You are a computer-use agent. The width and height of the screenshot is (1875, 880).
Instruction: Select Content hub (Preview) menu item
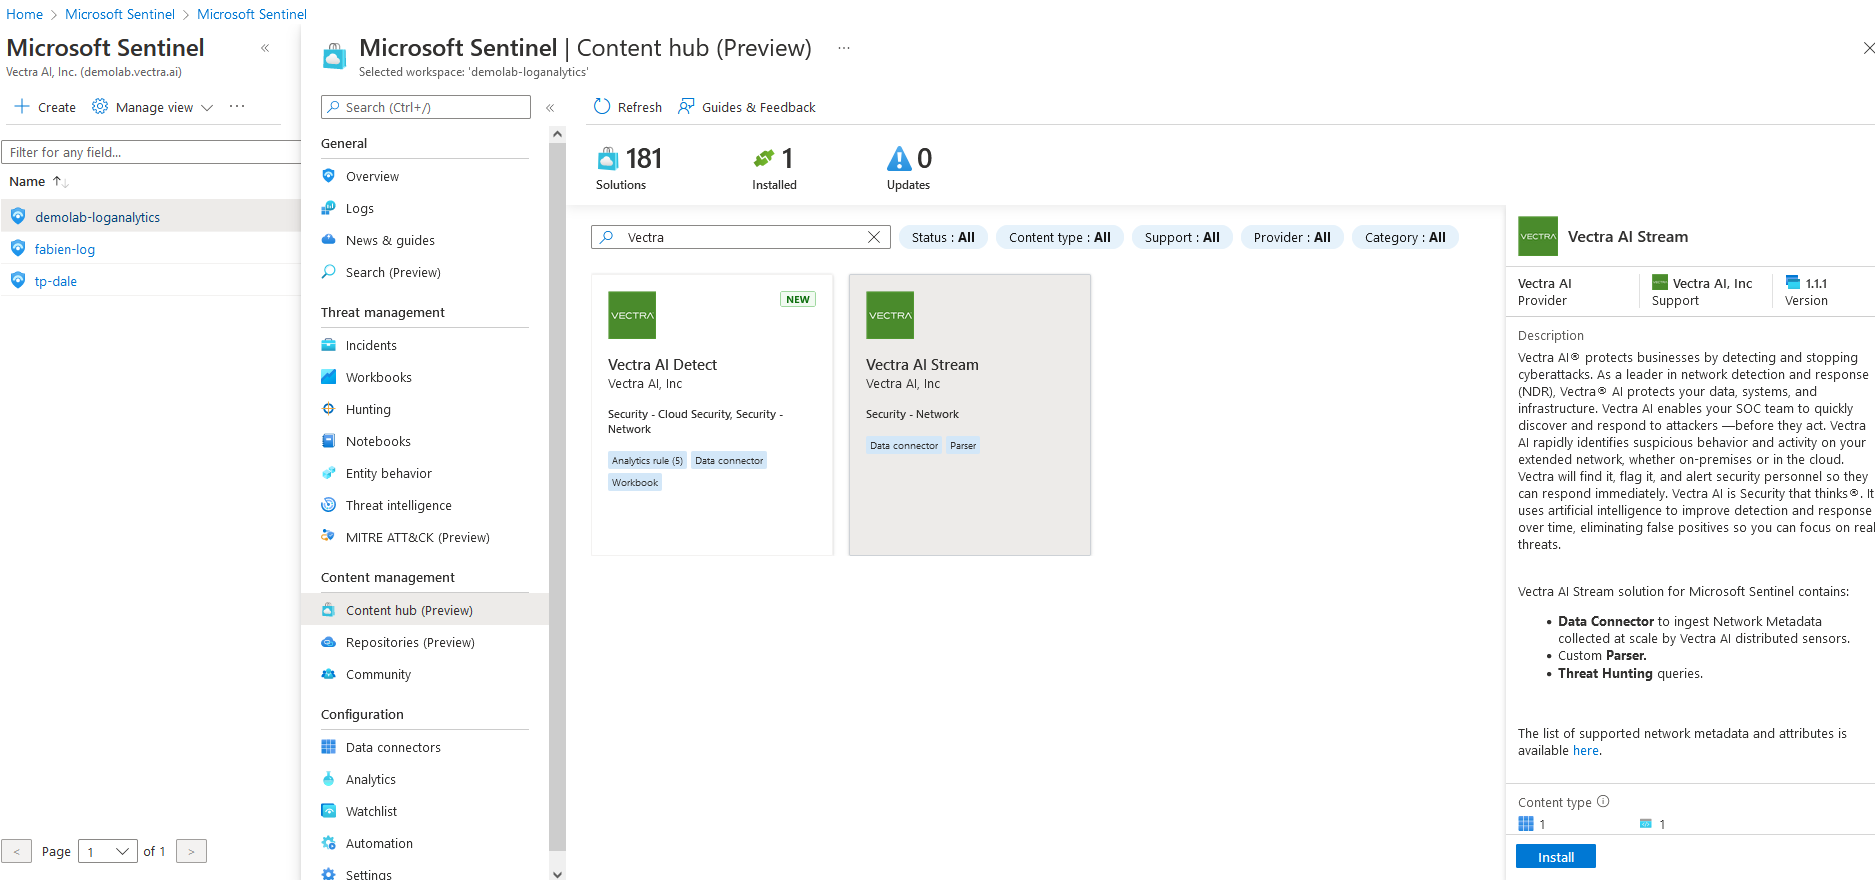coord(425,610)
